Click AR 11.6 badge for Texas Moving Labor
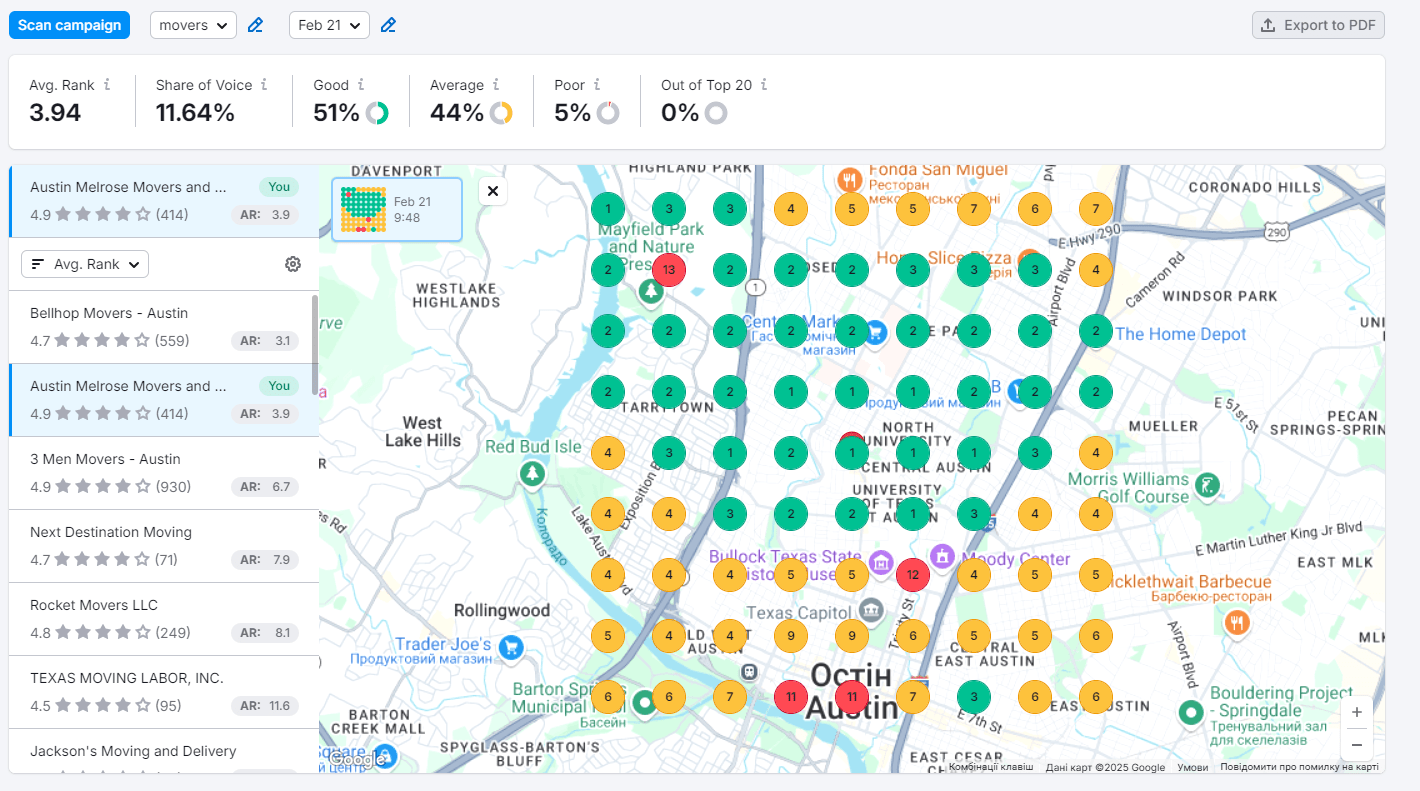This screenshot has width=1420, height=791. pyautogui.click(x=265, y=706)
